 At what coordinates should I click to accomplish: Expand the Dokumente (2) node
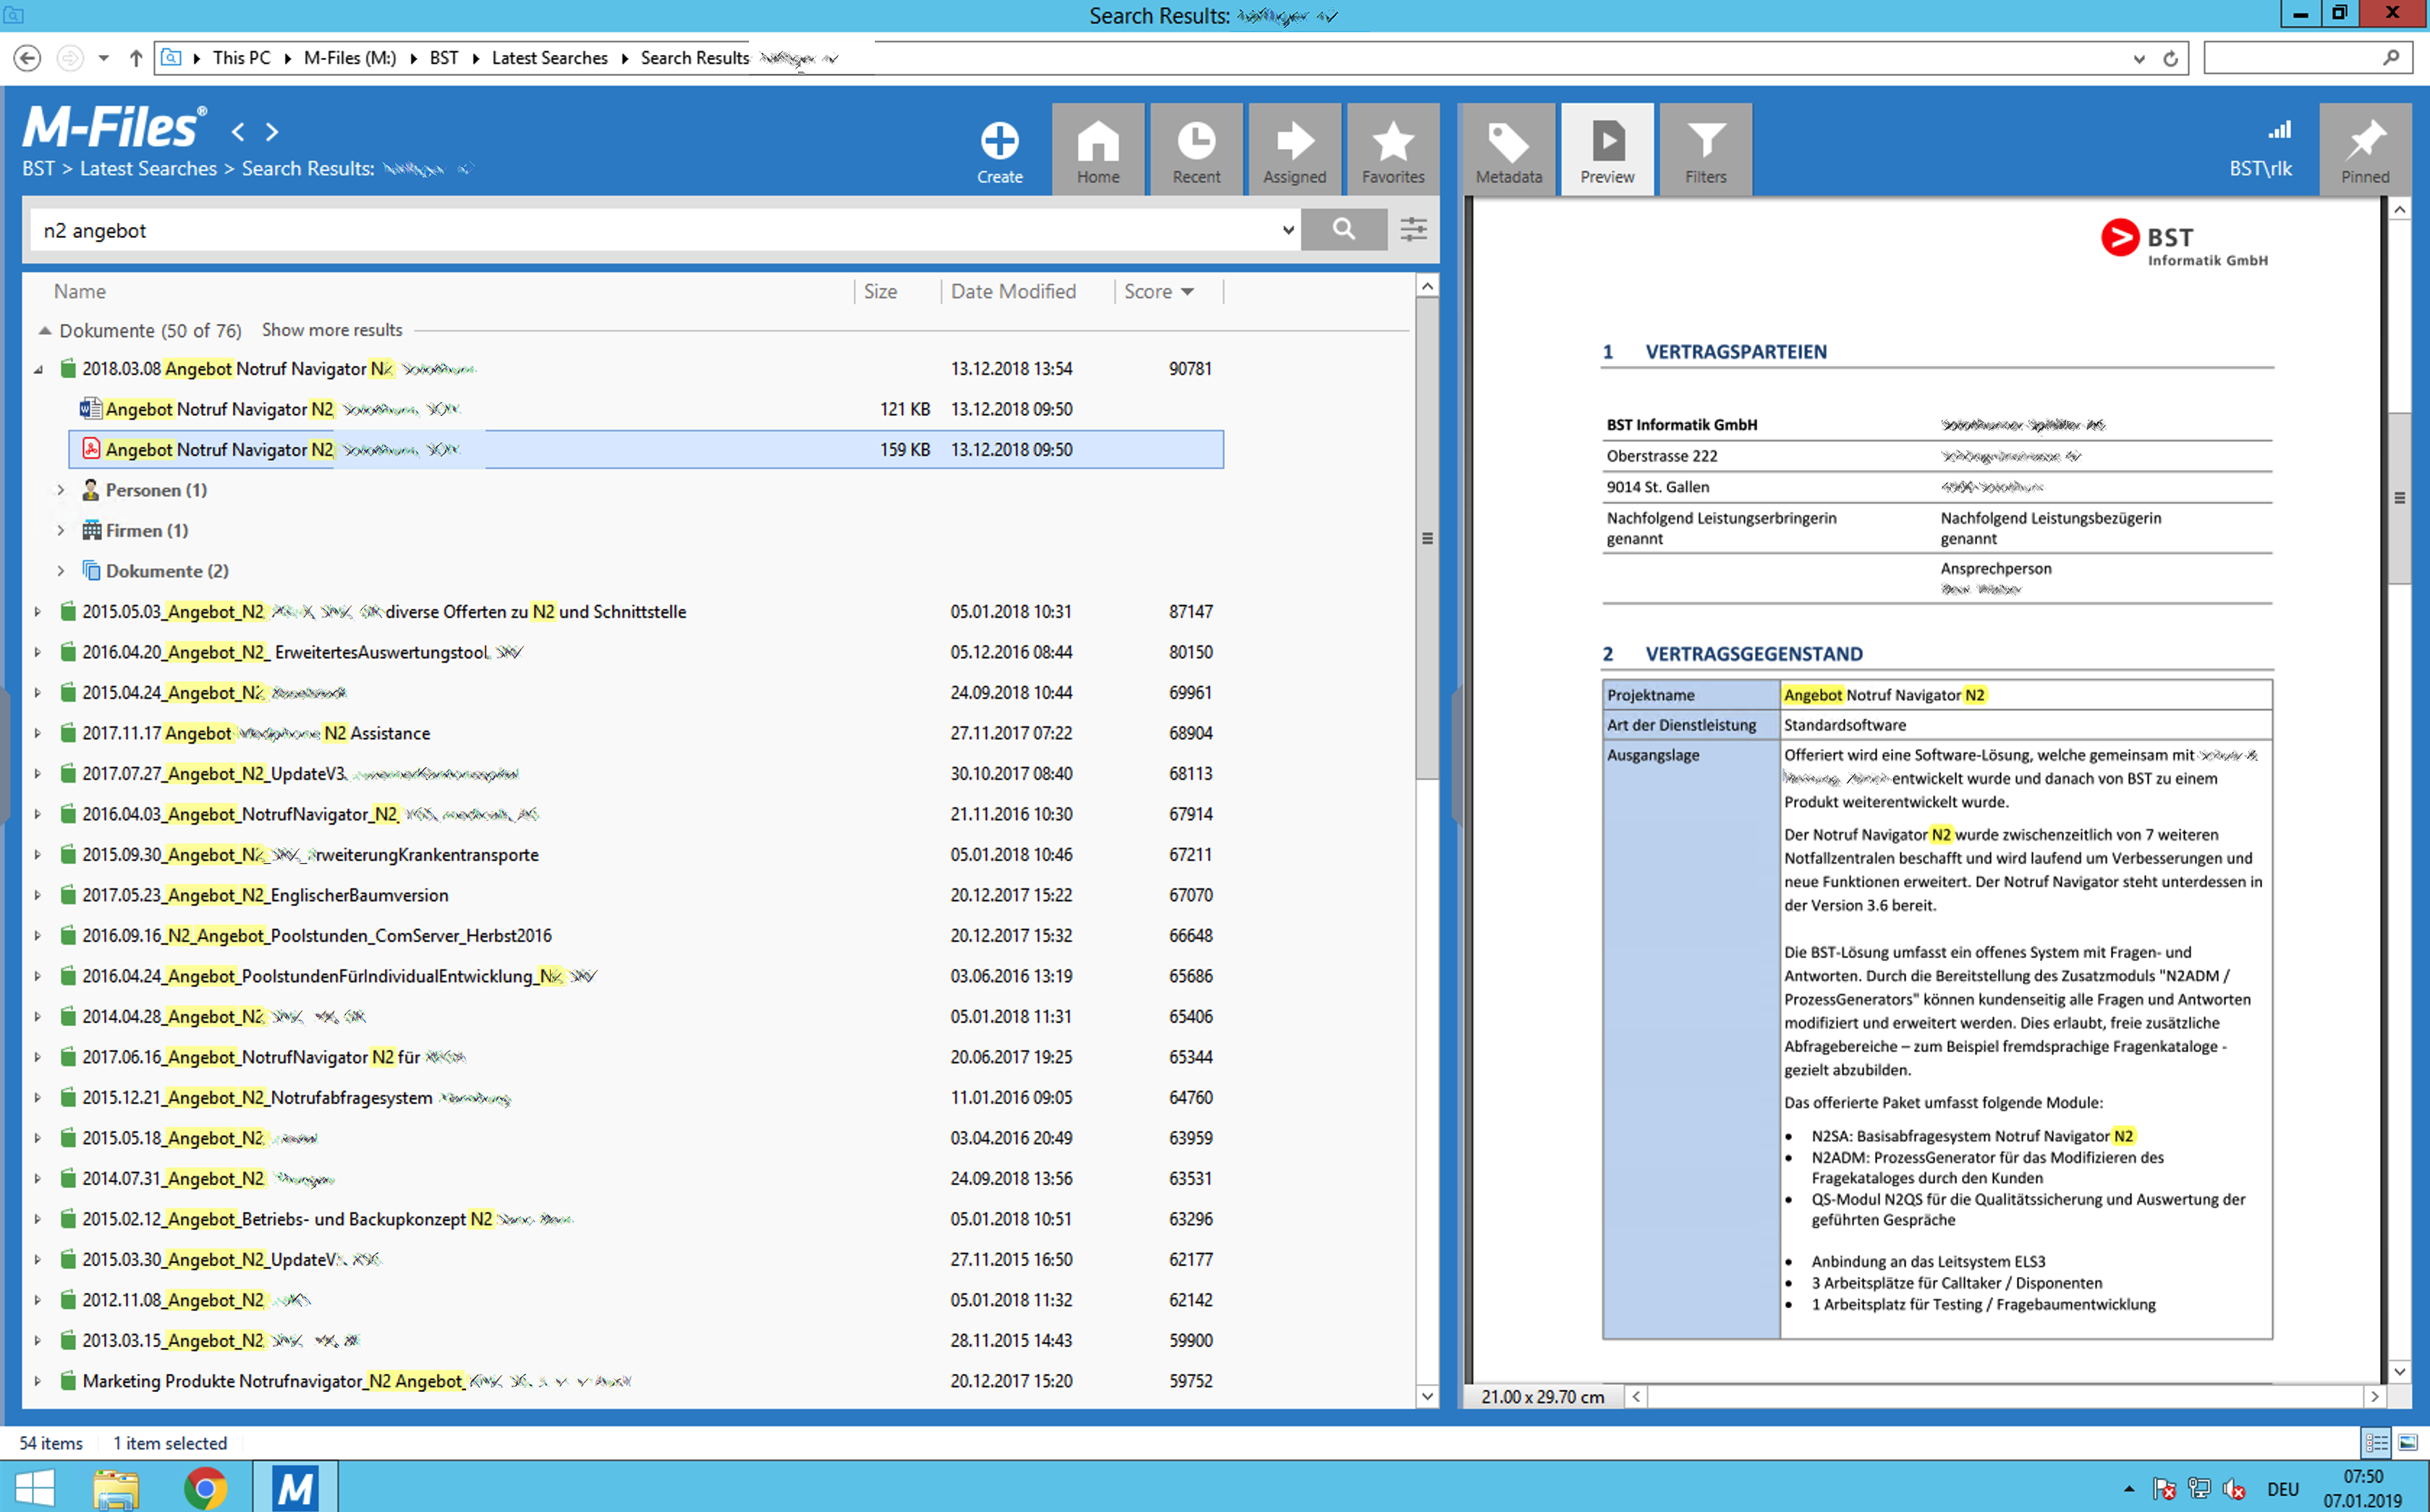click(60, 571)
